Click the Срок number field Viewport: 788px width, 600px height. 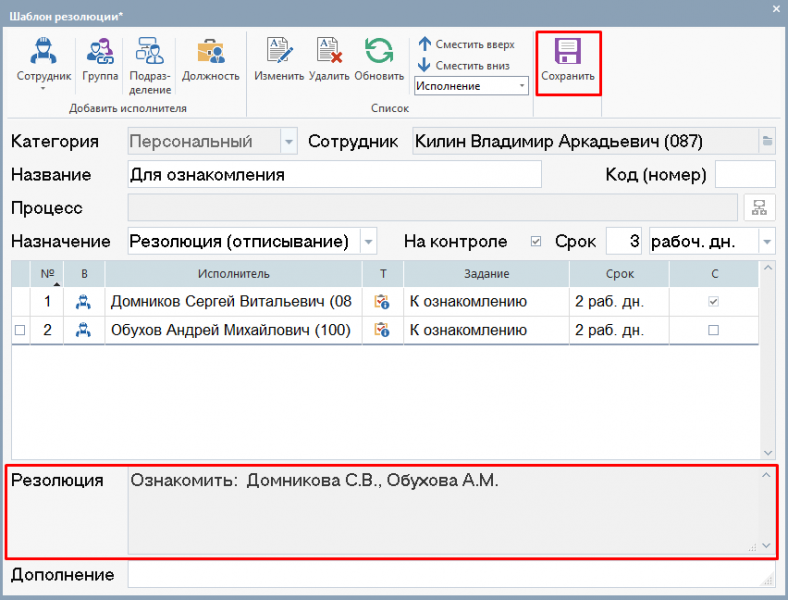point(624,241)
